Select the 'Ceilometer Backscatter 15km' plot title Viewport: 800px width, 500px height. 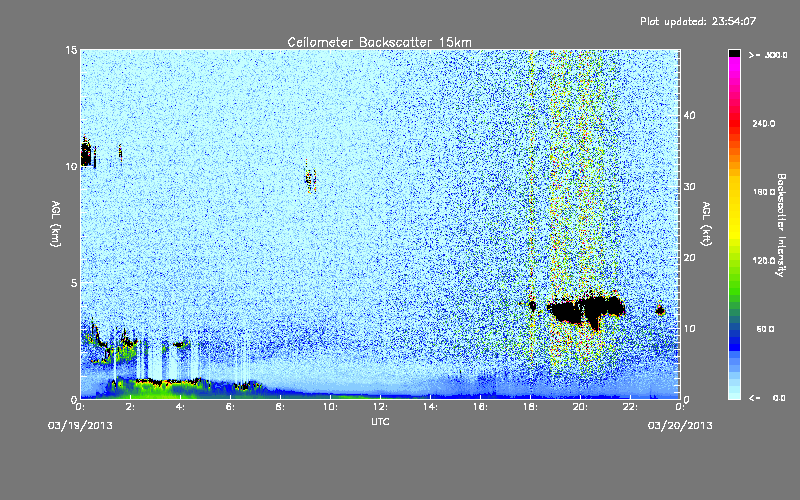(x=379, y=42)
